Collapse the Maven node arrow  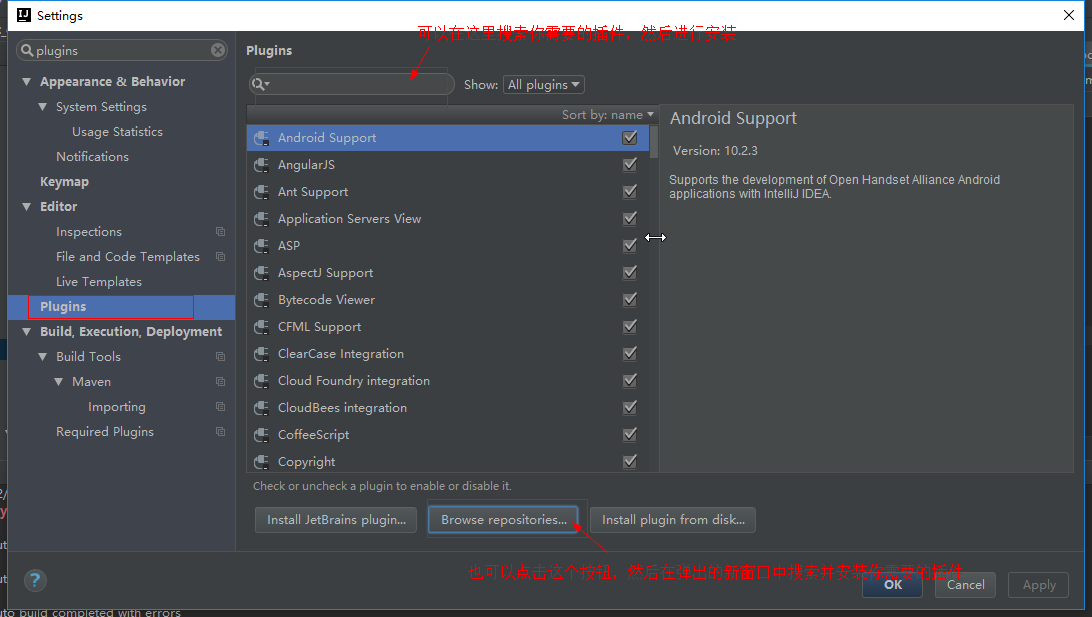point(58,382)
